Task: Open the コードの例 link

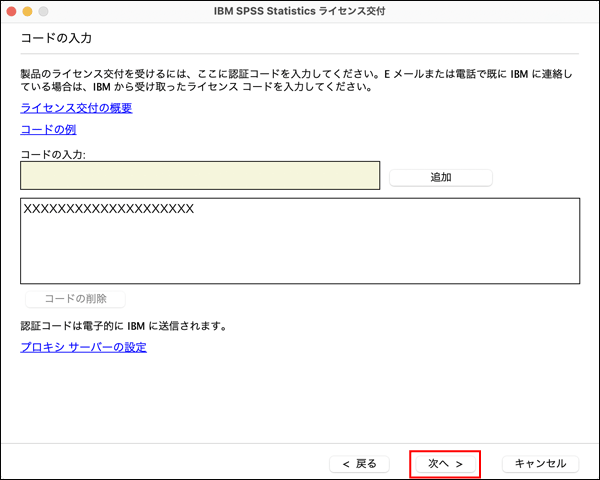Action: coord(48,129)
